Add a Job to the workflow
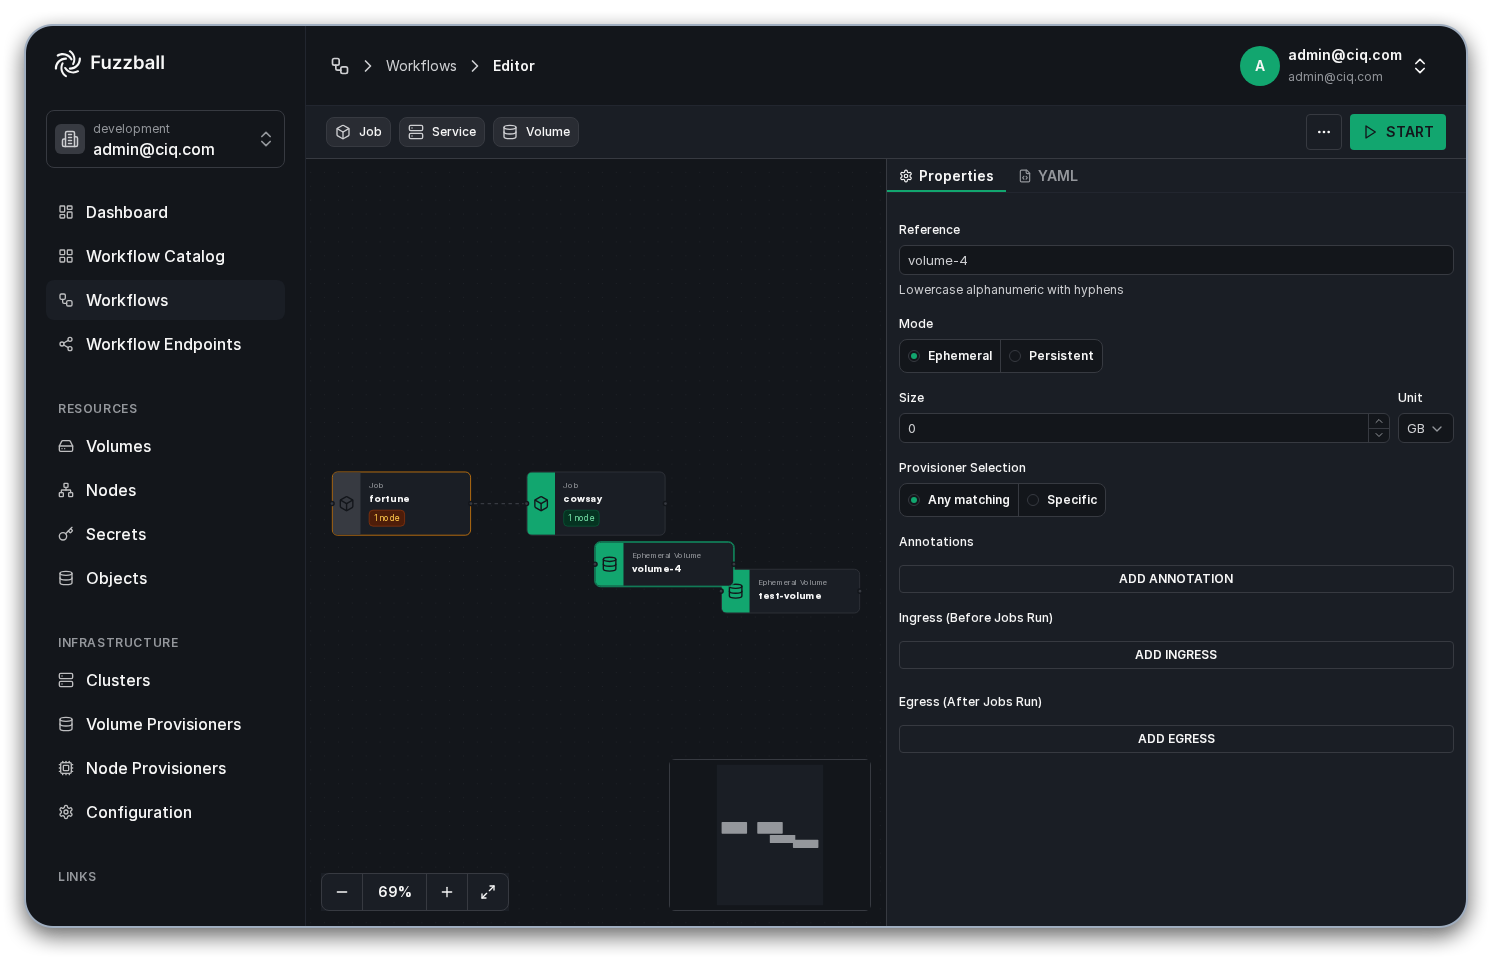This screenshot has height=960, width=1492. (358, 132)
